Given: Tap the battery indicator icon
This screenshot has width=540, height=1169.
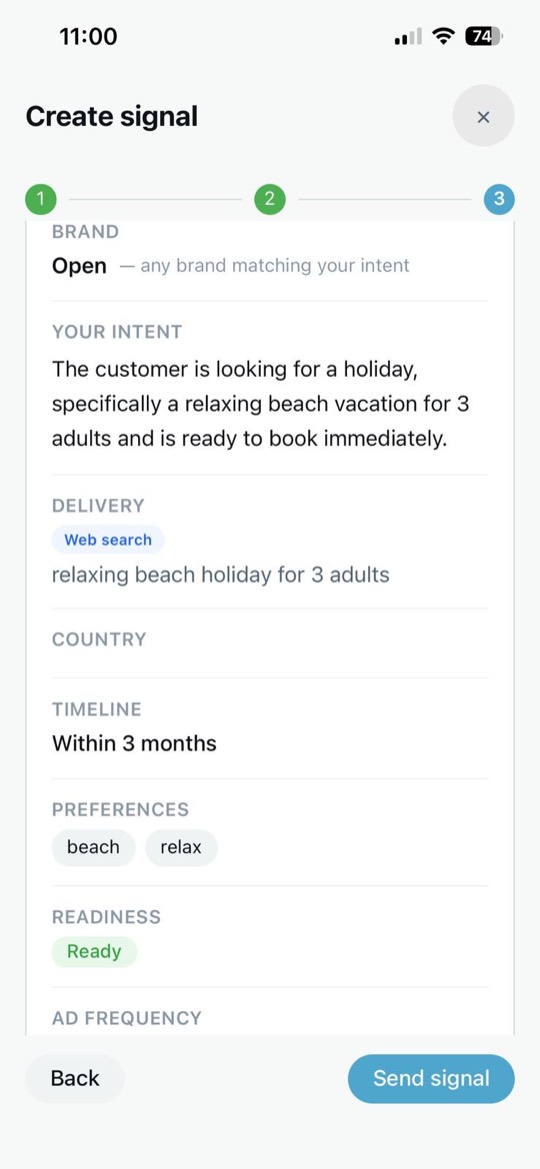Looking at the screenshot, I should click(484, 36).
